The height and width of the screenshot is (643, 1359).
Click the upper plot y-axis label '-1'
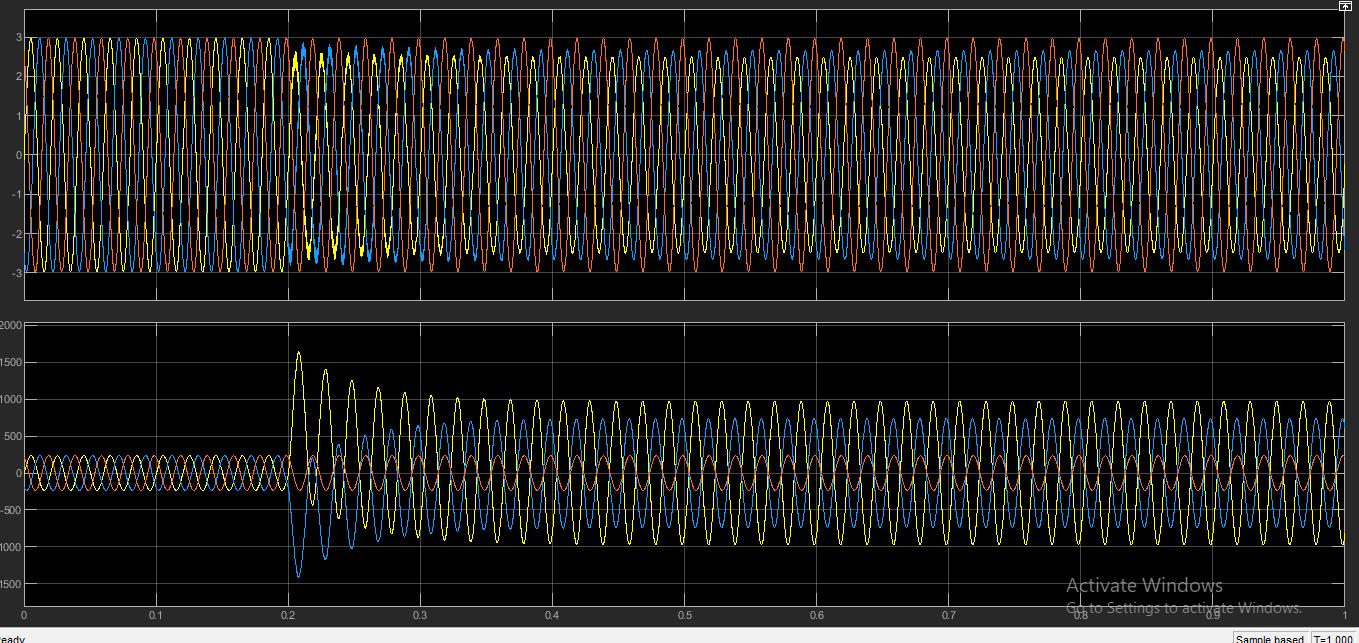[16, 194]
